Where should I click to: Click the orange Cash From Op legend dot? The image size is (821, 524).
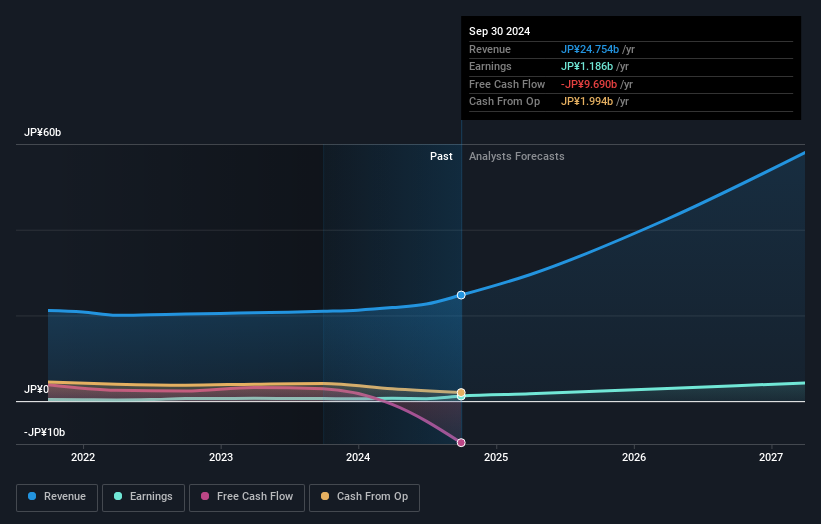click(x=325, y=496)
